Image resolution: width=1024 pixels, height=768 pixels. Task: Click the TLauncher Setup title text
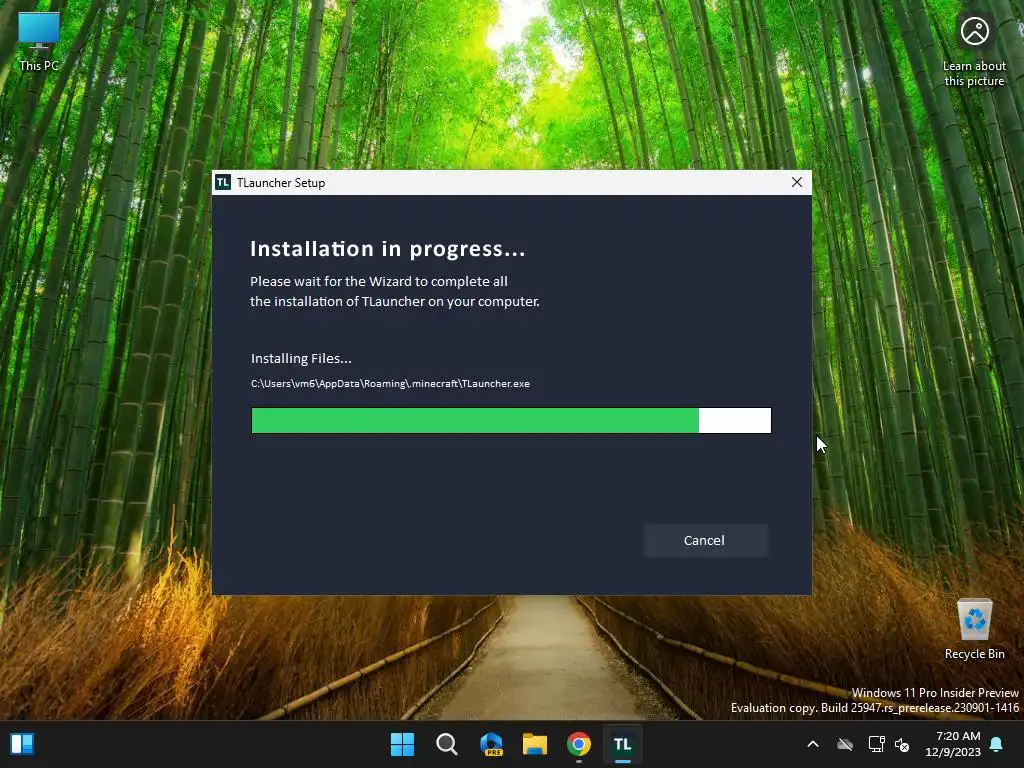(281, 183)
